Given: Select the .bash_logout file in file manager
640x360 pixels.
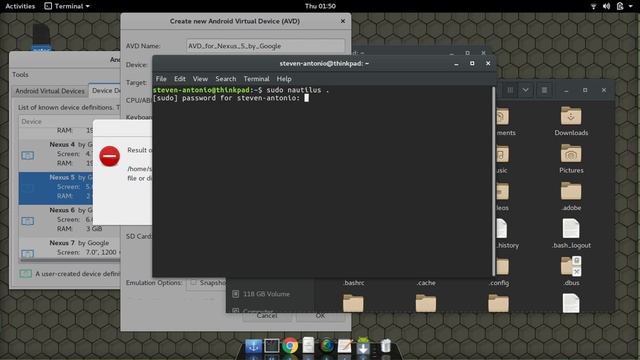Looking at the screenshot, I should click(571, 233).
